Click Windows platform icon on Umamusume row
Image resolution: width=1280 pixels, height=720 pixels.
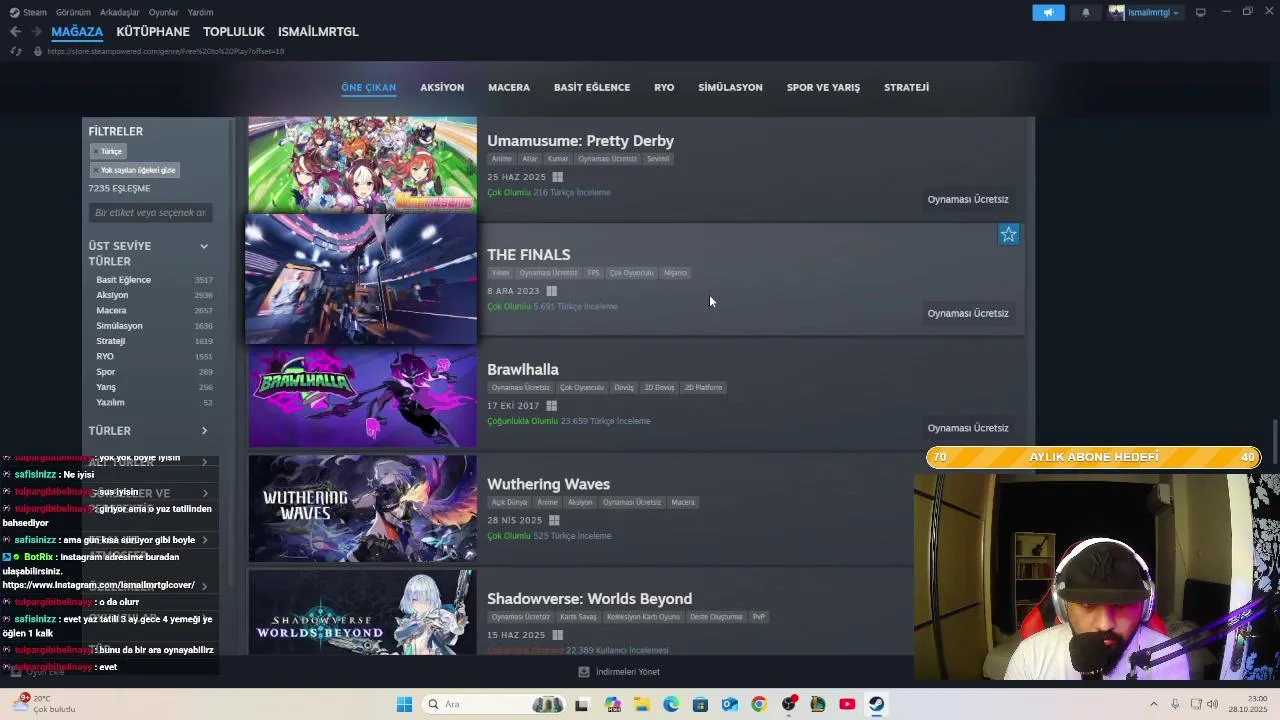tap(557, 177)
